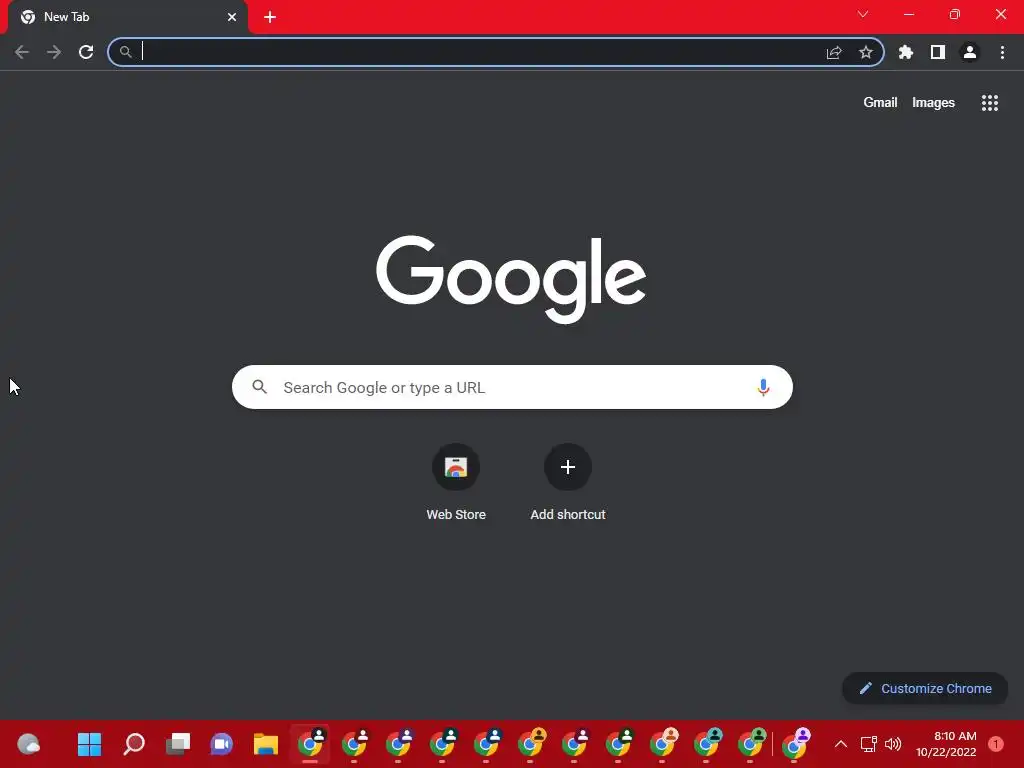Open Task View on taskbar
Screen dimensions: 1024x768
(178, 744)
